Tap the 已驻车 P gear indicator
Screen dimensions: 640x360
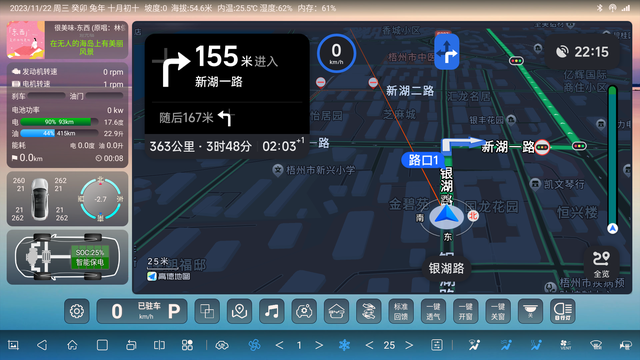pos(142,311)
